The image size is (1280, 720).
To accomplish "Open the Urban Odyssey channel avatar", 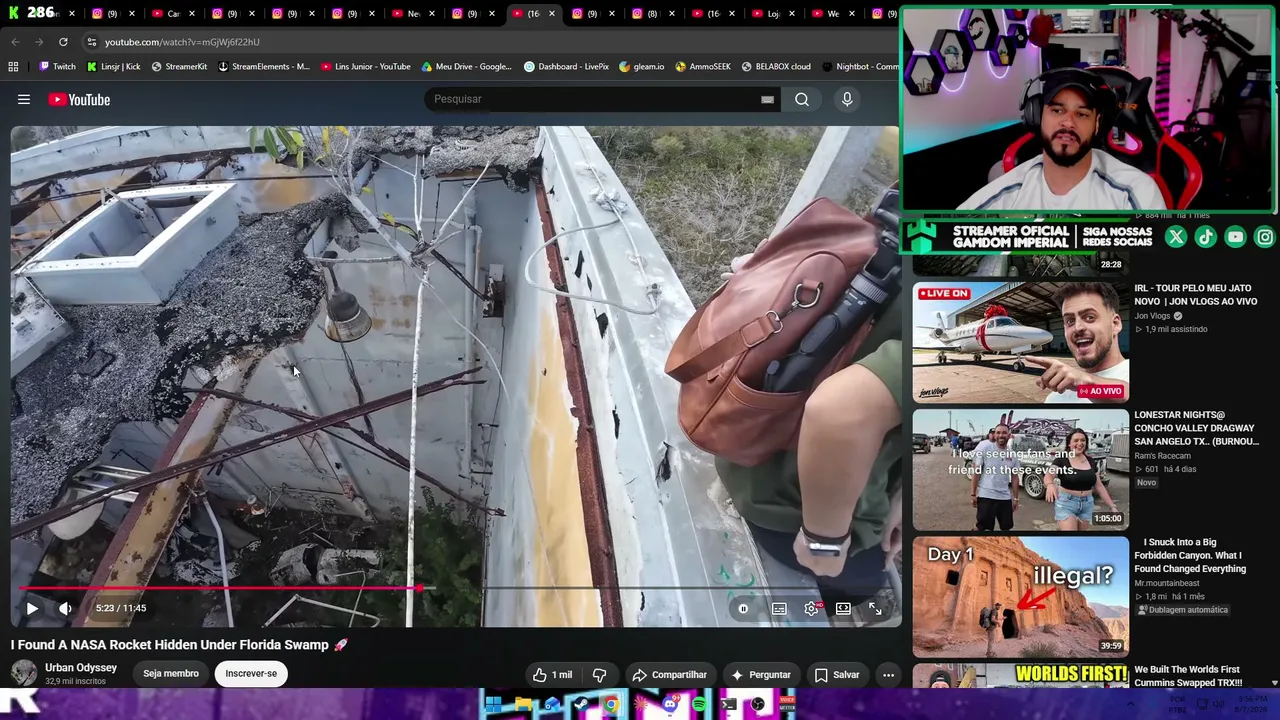I will pyautogui.click(x=24, y=674).
